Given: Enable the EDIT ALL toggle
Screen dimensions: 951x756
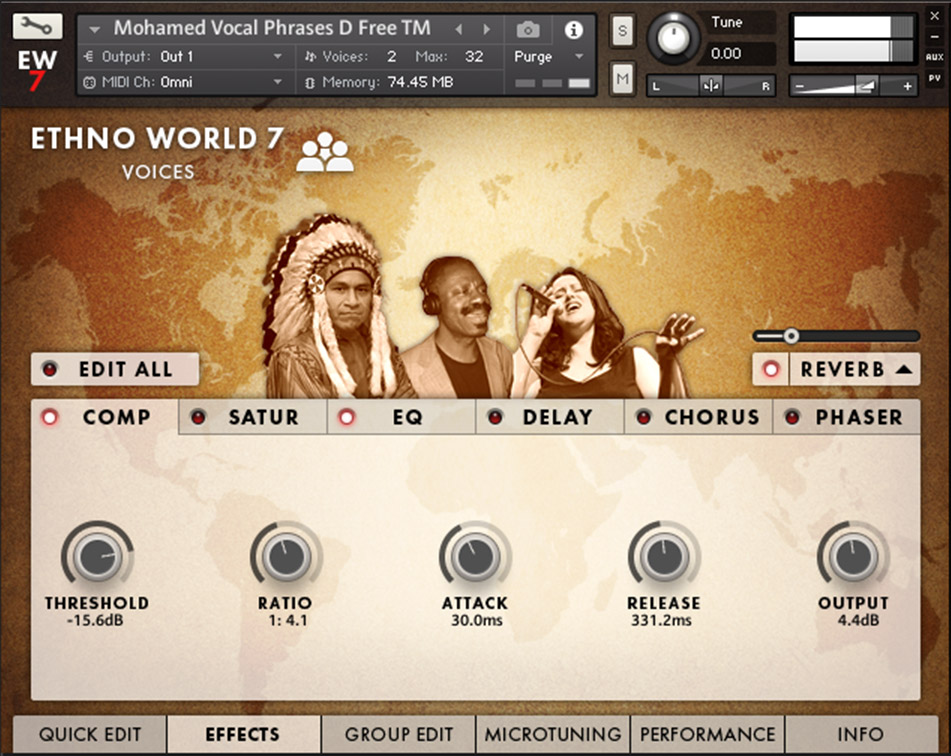Looking at the screenshot, I should pos(50,369).
